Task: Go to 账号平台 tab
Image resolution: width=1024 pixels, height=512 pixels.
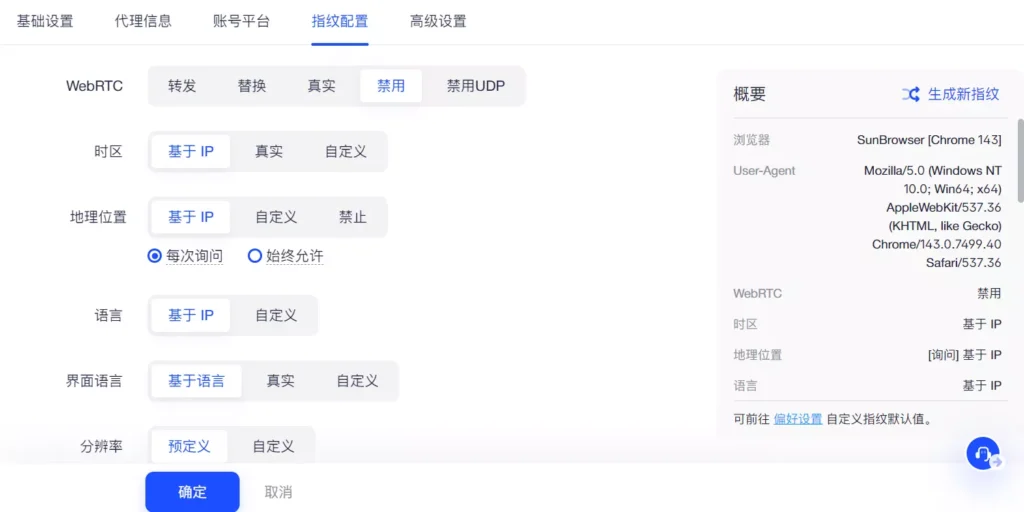Action: click(x=241, y=21)
